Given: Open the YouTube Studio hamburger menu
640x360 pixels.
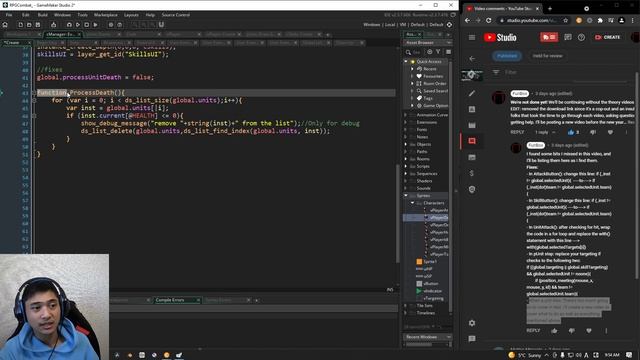Looking at the screenshot, I should pos(472,38).
